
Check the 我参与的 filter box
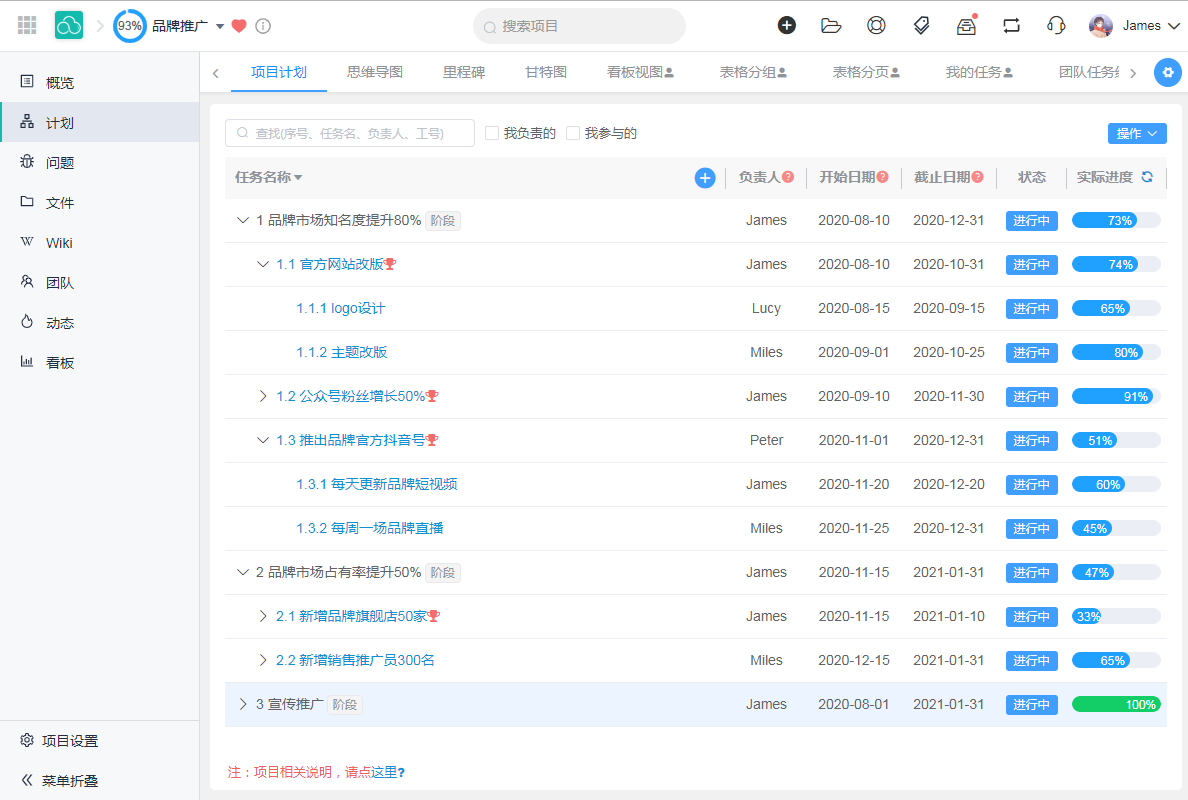572,132
